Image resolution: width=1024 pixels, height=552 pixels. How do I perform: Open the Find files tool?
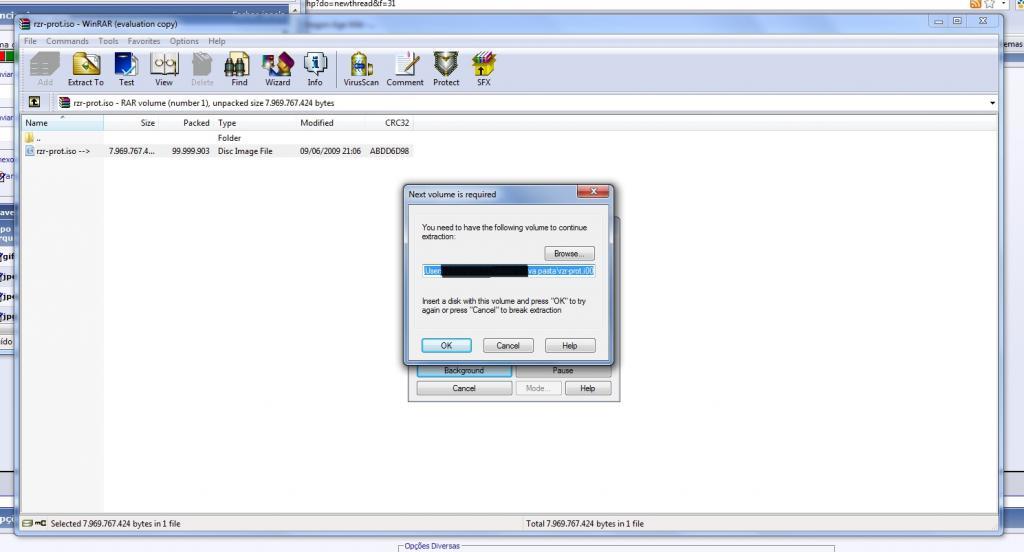point(239,69)
